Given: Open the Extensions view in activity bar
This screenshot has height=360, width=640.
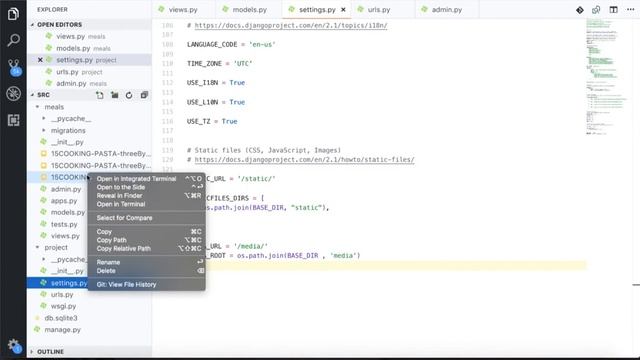Looking at the screenshot, I should (x=13, y=120).
